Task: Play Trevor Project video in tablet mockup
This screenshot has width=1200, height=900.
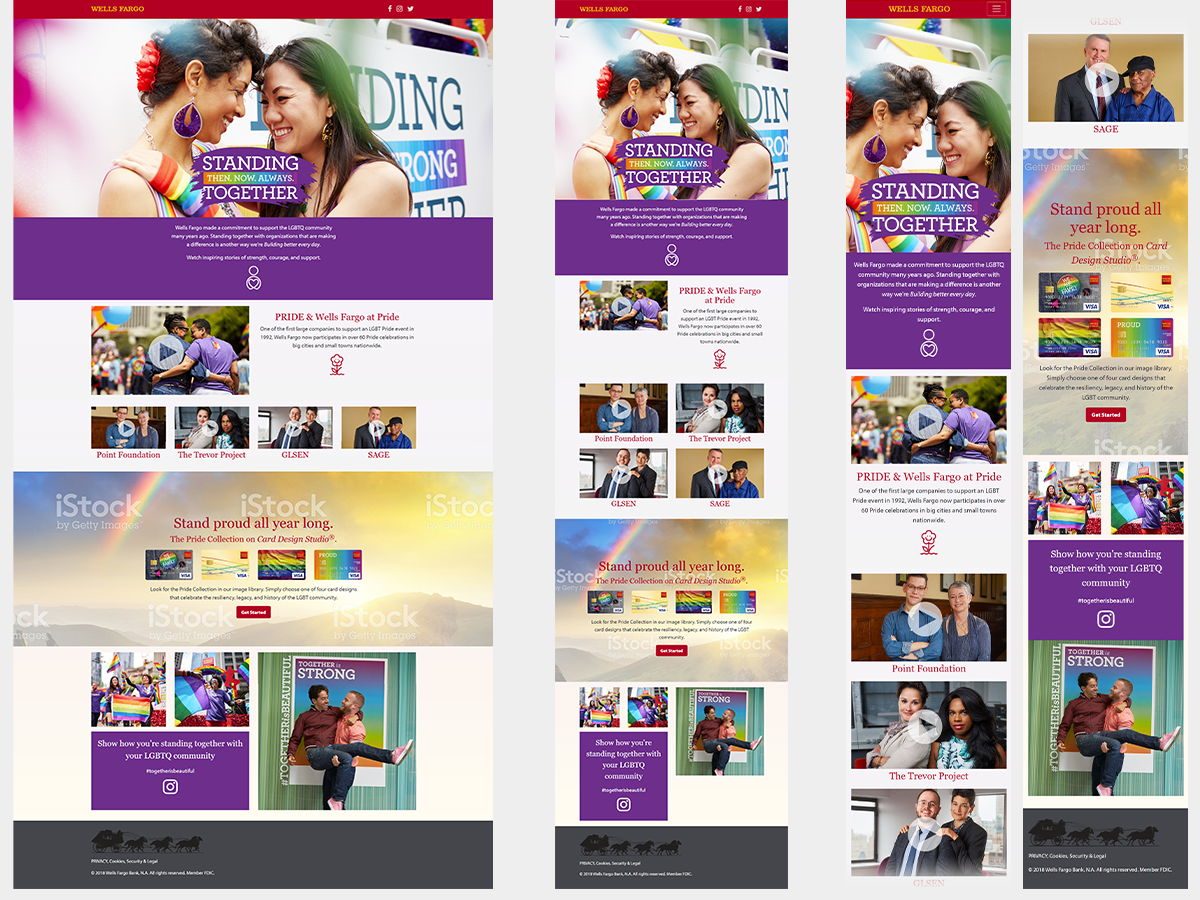Action: click(x=719, y=408)
